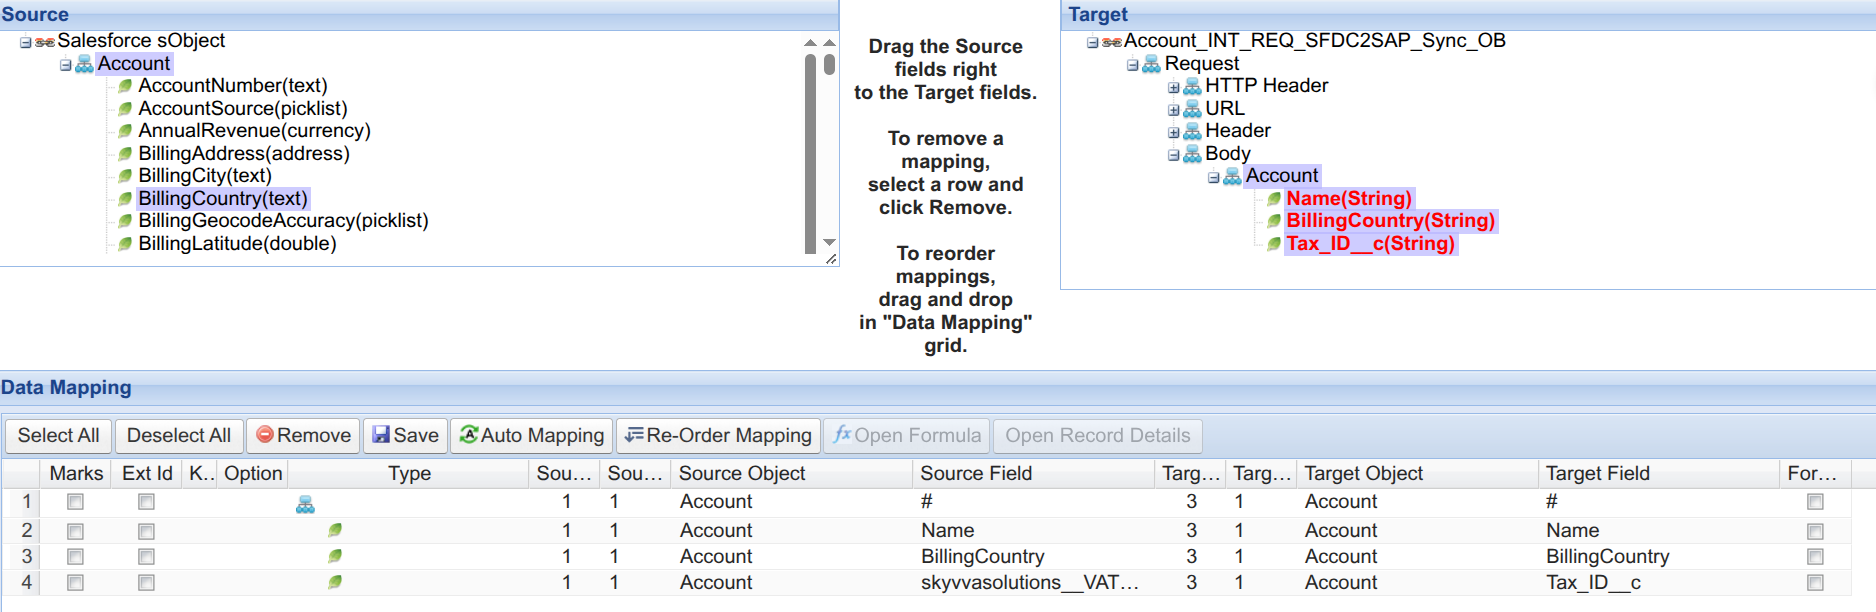Screen dimensions: 1876x612
Task: Click the leaf icon beside AccountSource(picklist)
Action: coord(125,109)
